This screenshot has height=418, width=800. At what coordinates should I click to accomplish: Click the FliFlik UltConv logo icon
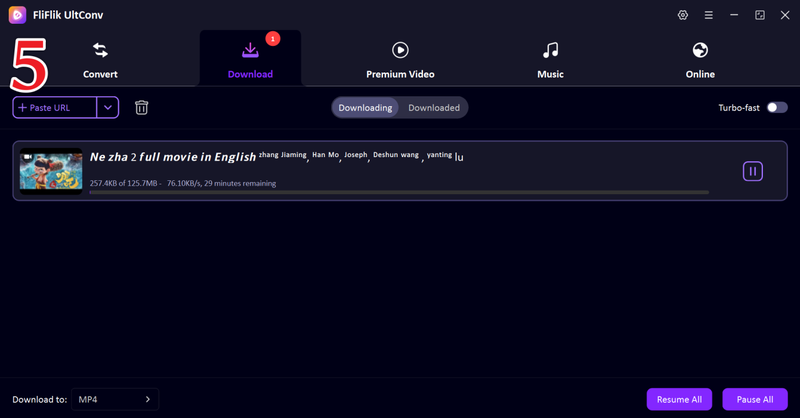(x=17, y=15)
